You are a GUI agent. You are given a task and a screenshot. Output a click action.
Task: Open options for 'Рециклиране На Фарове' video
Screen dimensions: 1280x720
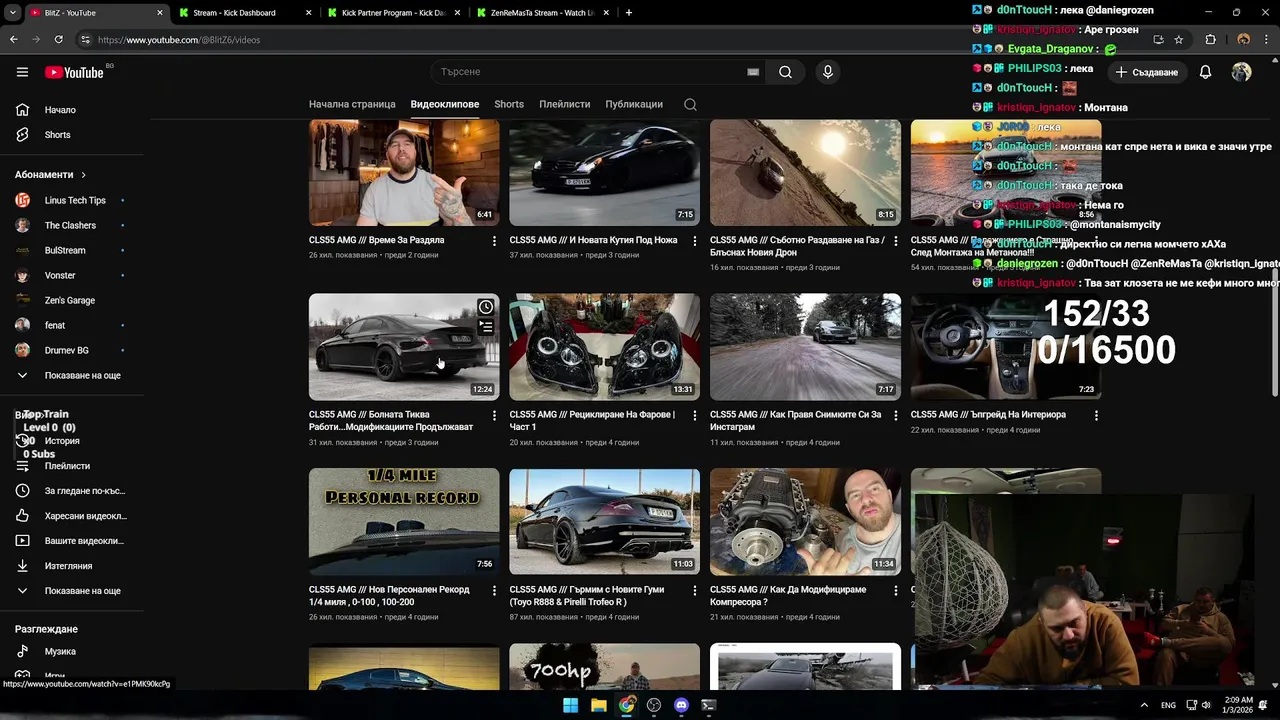coord(695,415)
